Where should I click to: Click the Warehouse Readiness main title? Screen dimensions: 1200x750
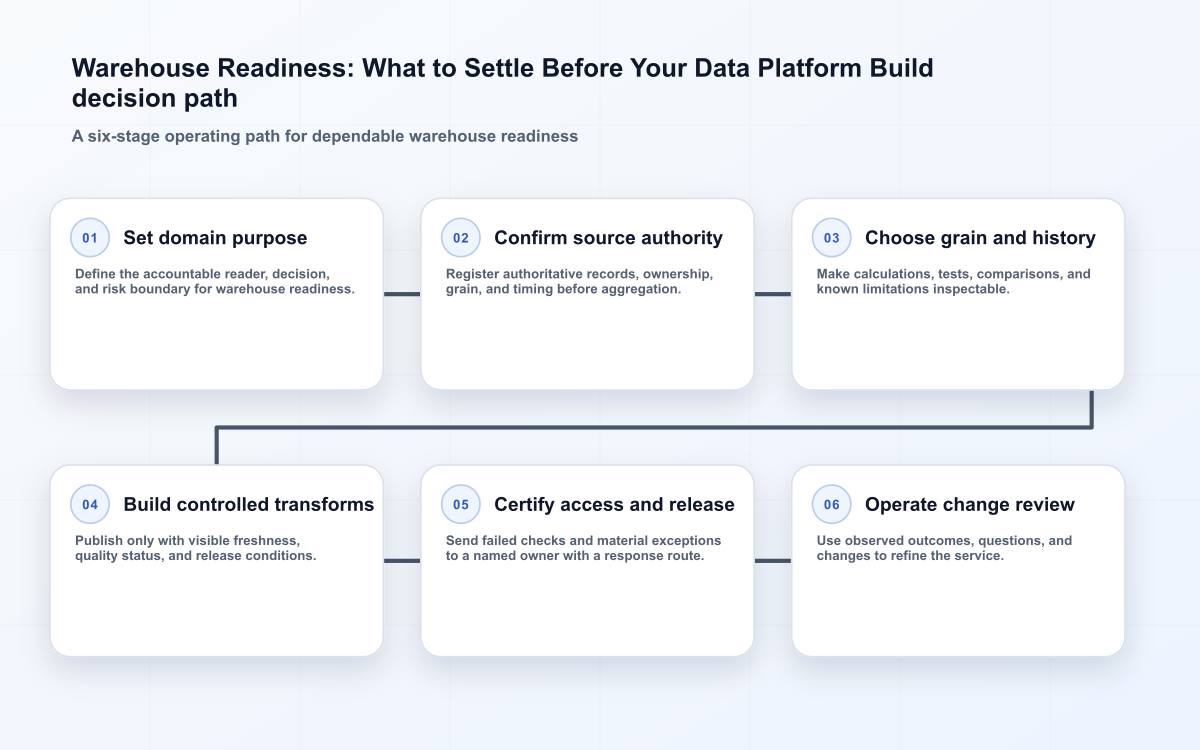[502, 83]
